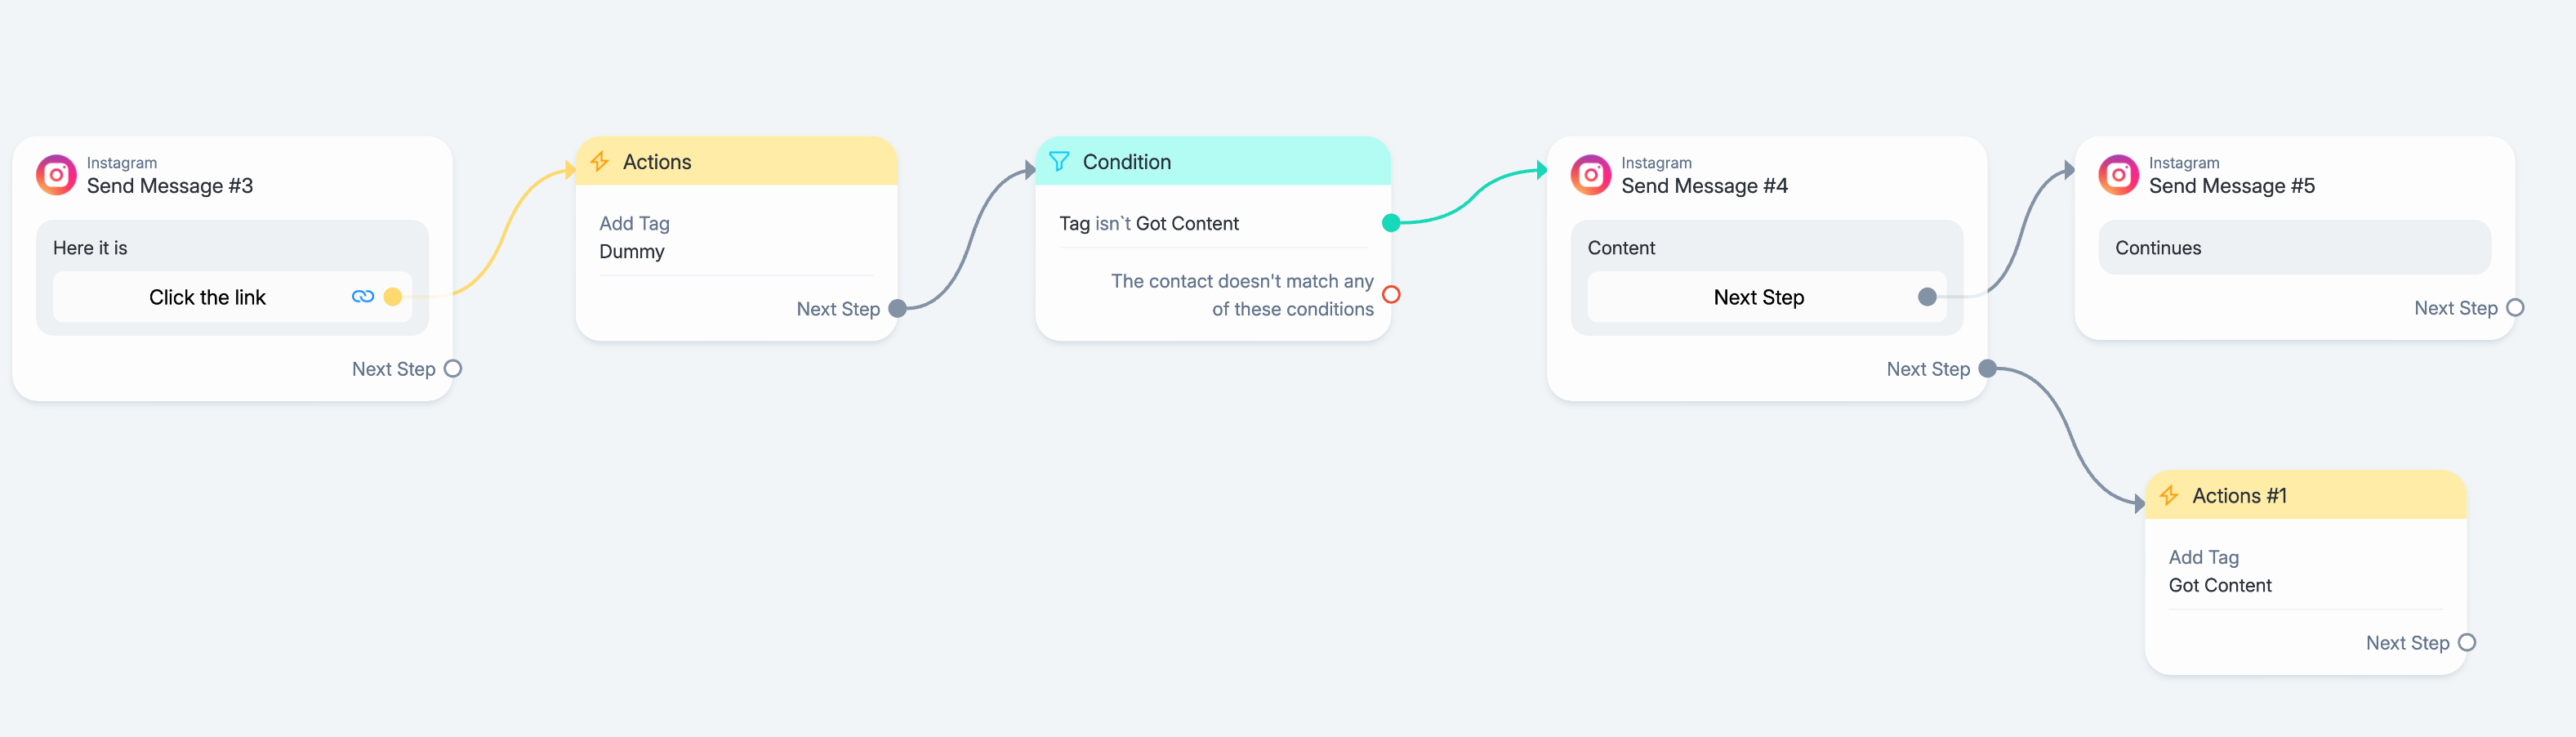Select filled Next Step connector on Actions node
Screen dimensions: 2576x737
tap(898, 309)
